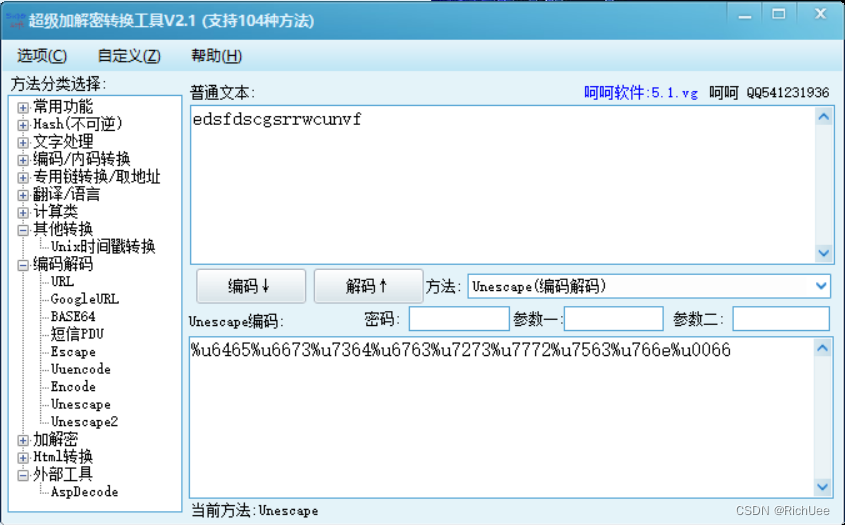Viewport: 845px width, 525px height.
Task: Select Unix时间戳转换 in the tree
Action: (x=103, y=247)
